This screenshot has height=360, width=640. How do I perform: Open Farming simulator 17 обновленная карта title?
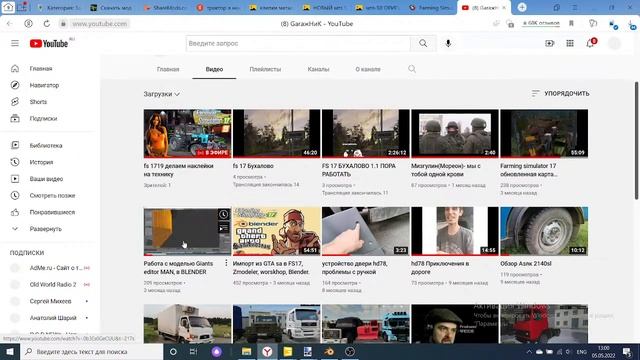coord(529,170)
